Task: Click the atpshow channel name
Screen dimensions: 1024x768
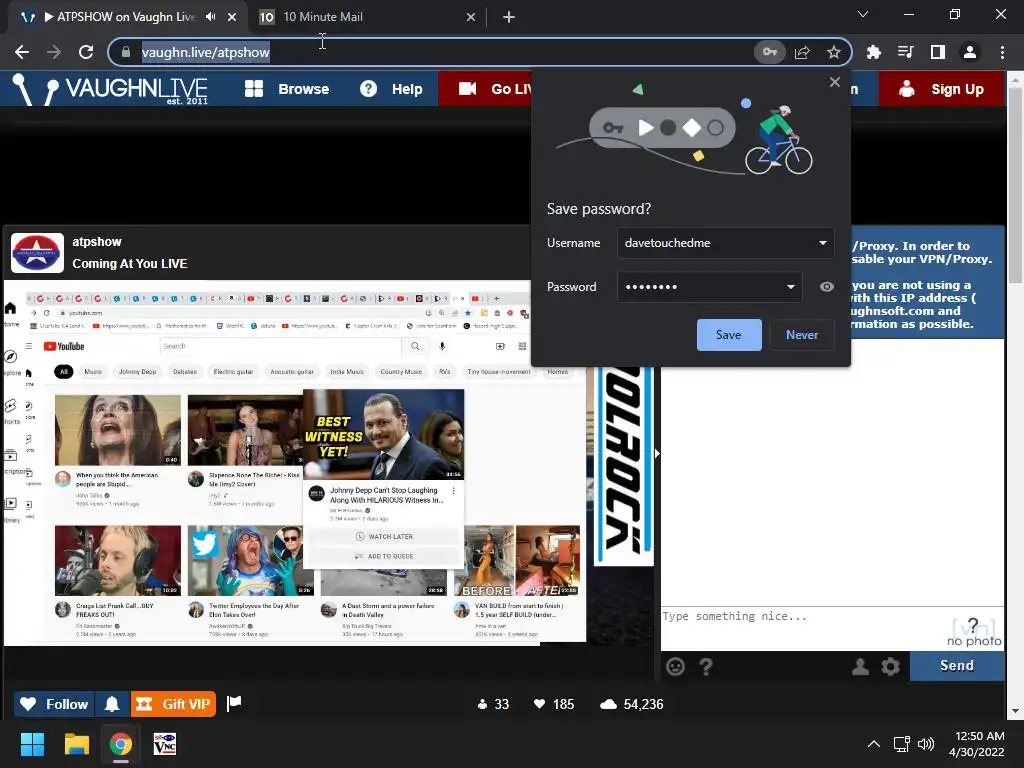Action: click(x=97, y=242)
